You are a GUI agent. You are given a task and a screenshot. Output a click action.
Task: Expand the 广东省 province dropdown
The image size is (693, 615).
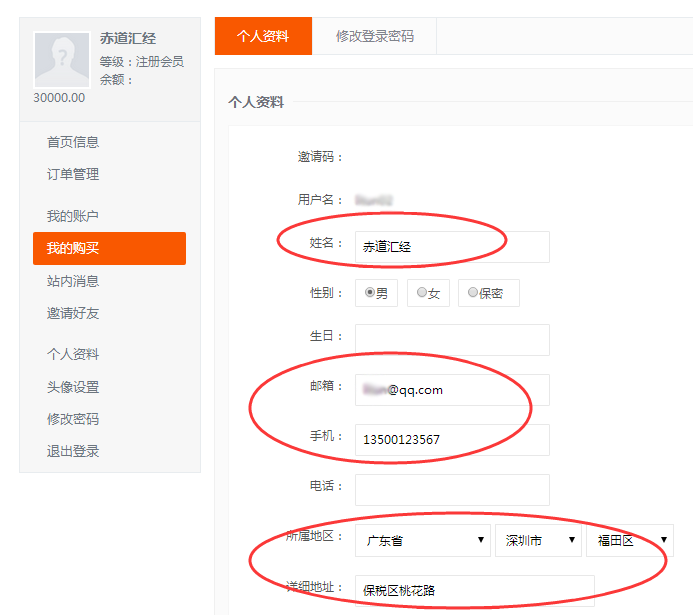click(x=422, y=541)
